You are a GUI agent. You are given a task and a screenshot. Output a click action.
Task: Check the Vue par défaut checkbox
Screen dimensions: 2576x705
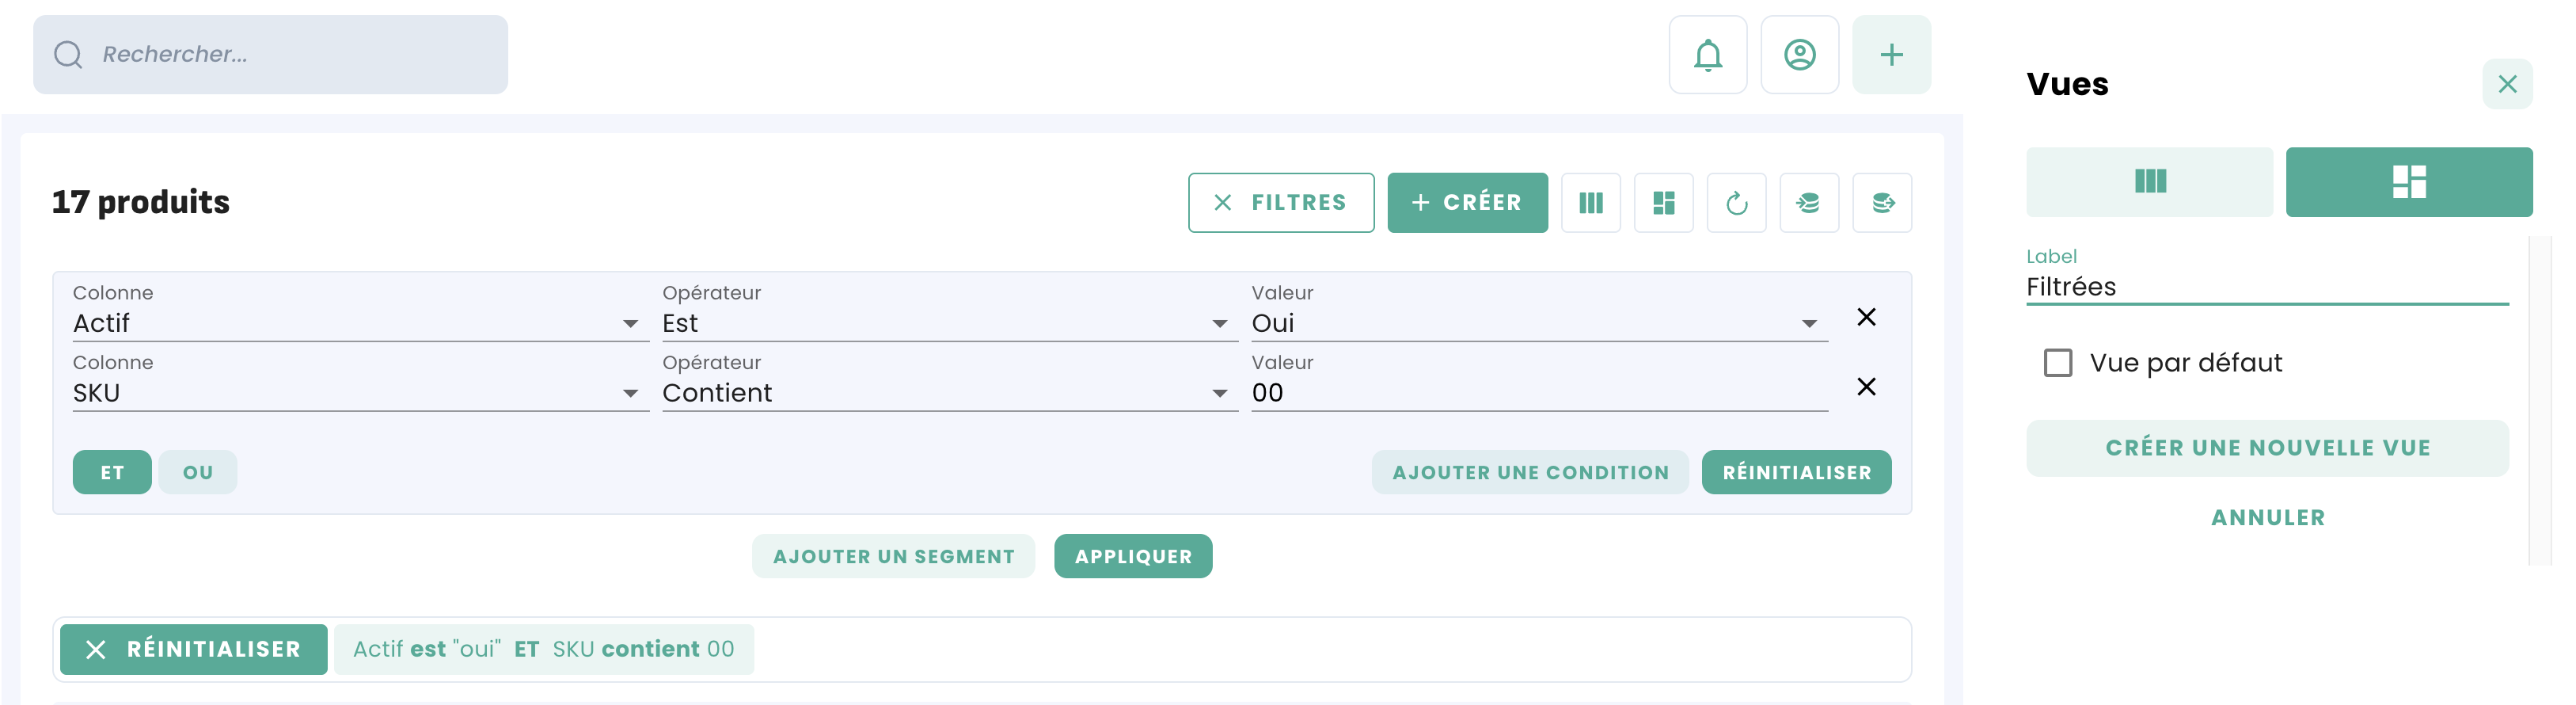coord(2057,363)
